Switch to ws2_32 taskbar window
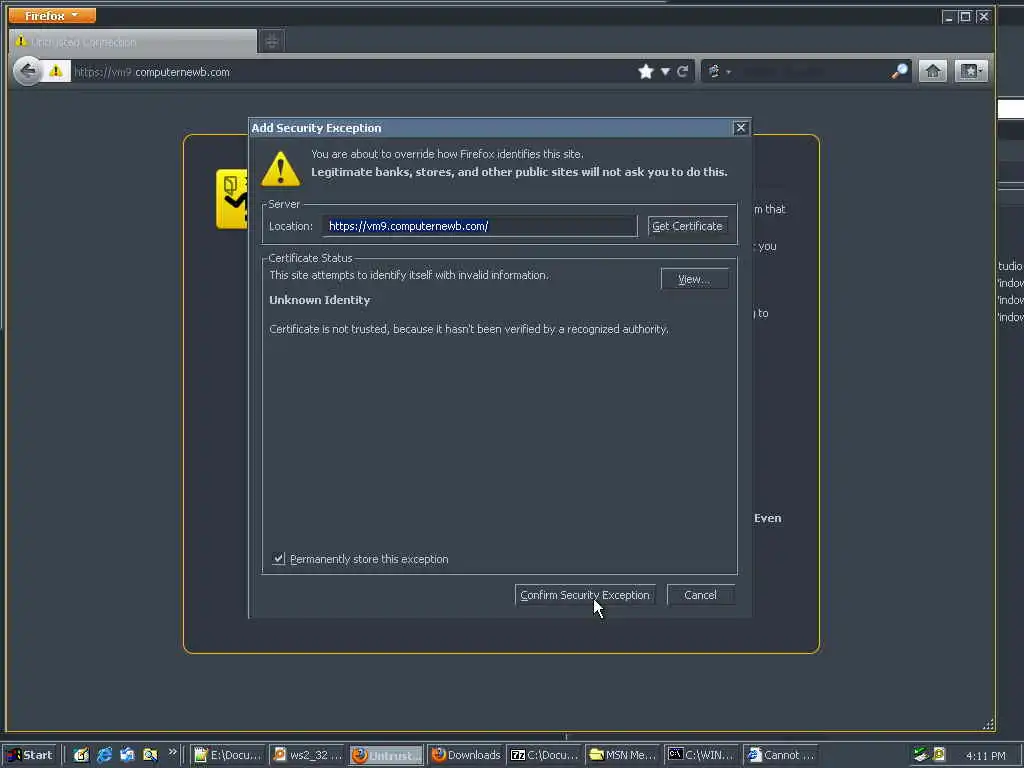The height and width of the screenshot is (768, 1024). [x=307, y=755]
